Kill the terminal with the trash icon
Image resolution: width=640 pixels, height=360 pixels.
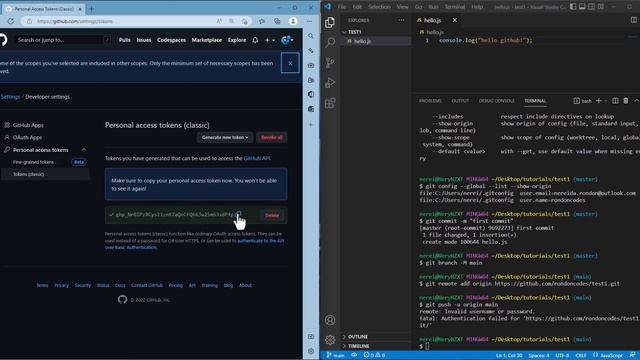click(626, 101)
